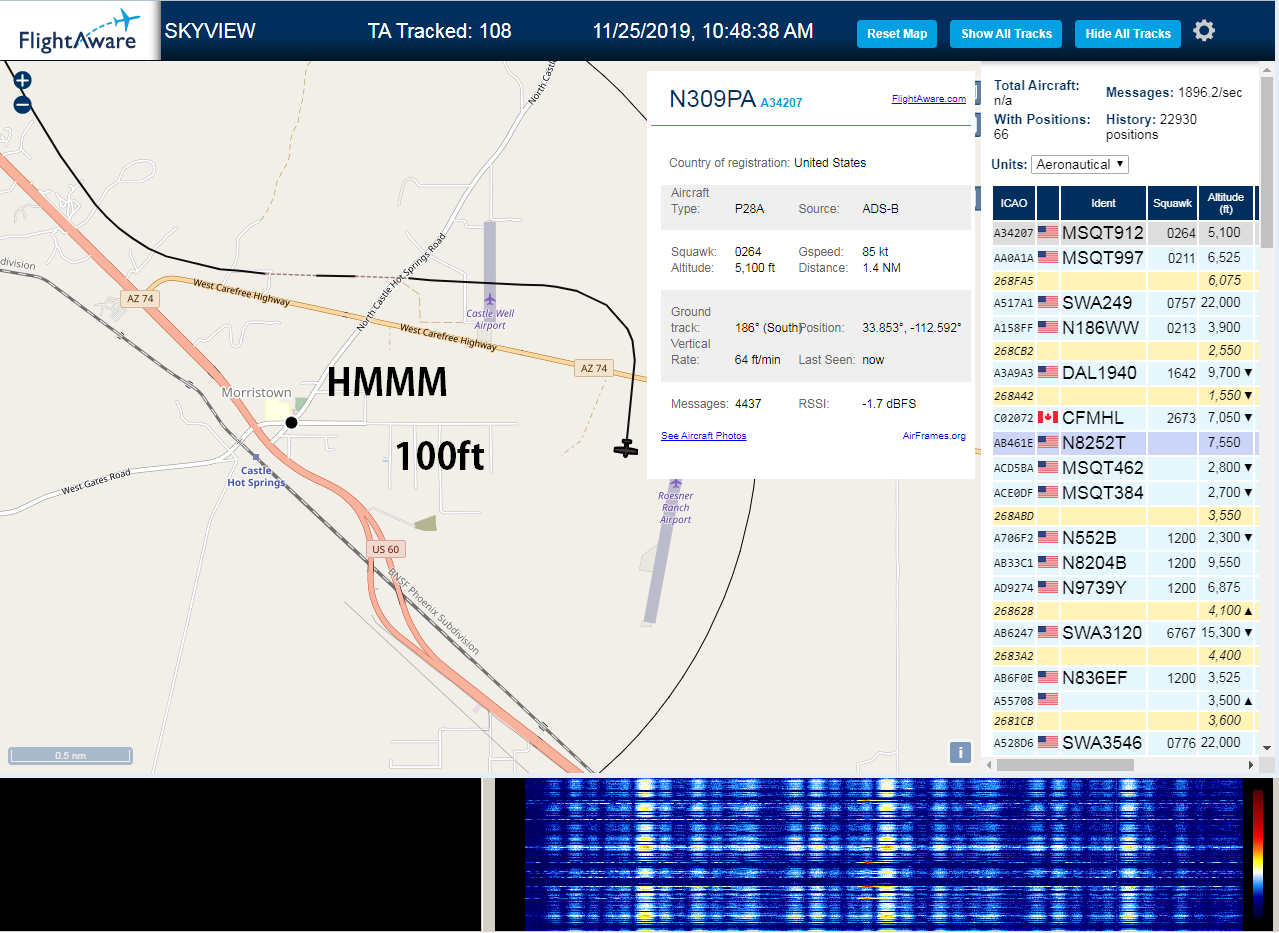The height and width of the screenshot is (933, 1279).
Task: Click Show All Tracks button
Action: coord(1006,33)
